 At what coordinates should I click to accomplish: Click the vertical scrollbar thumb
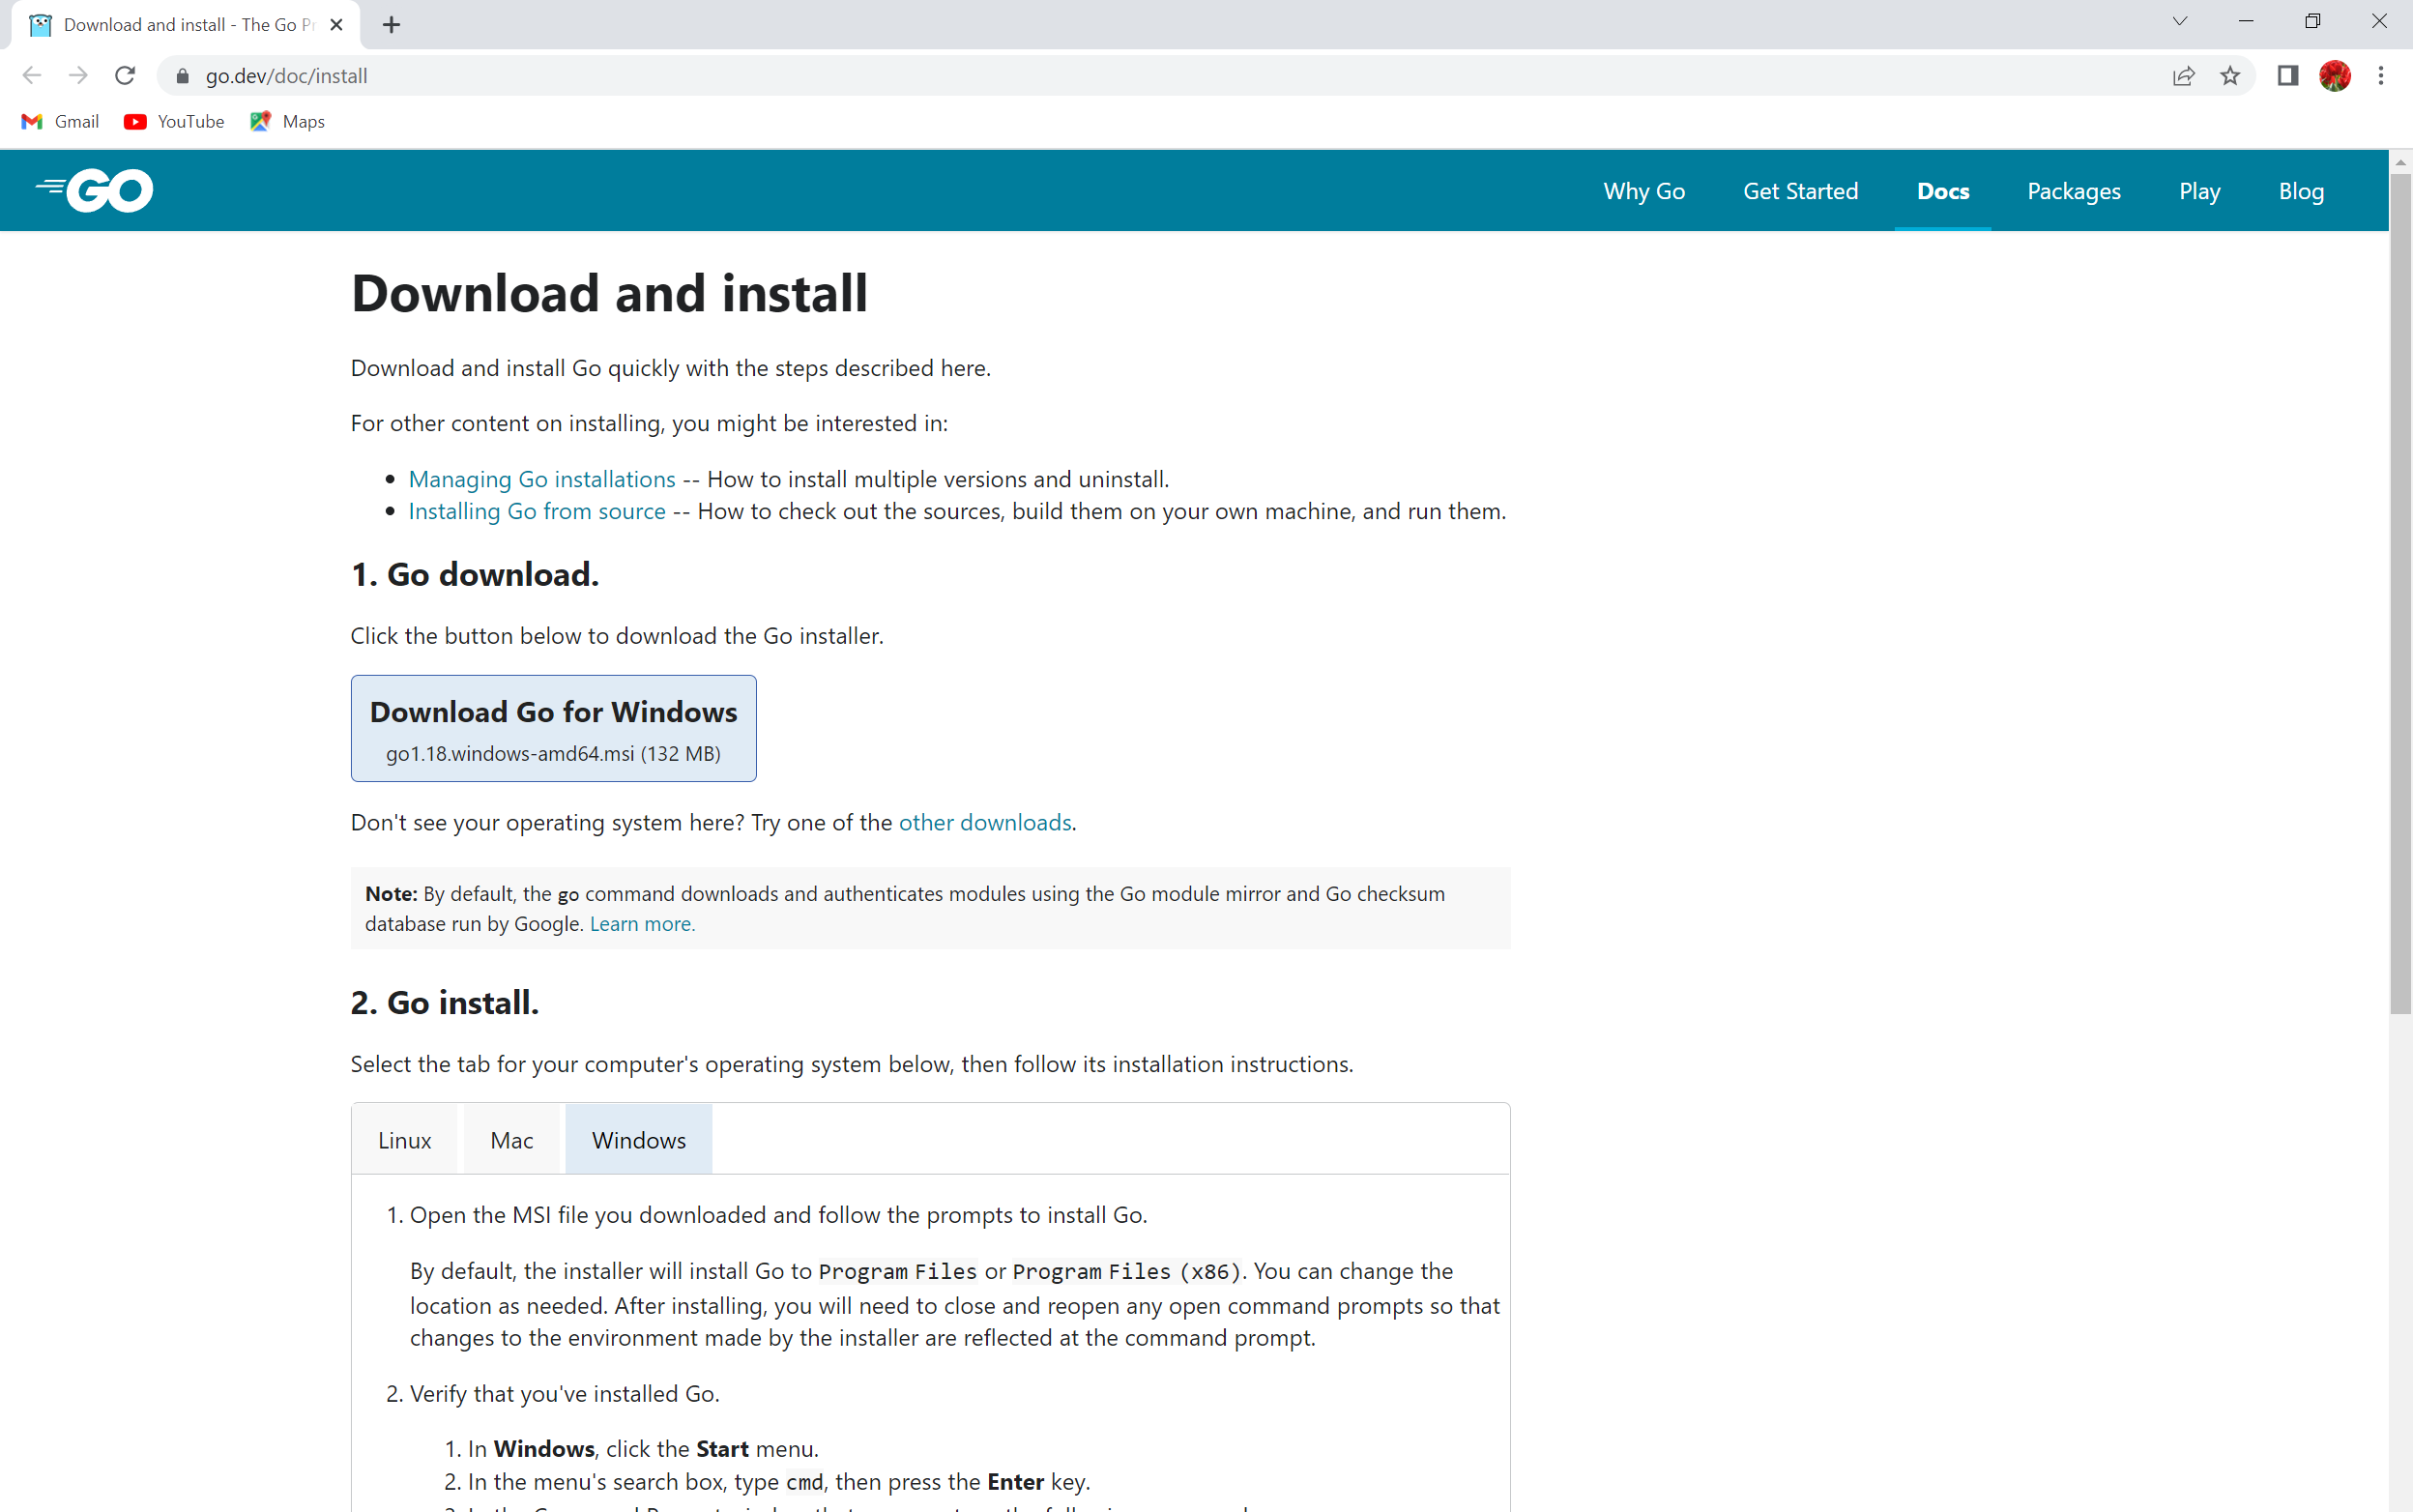(2400, 593)
